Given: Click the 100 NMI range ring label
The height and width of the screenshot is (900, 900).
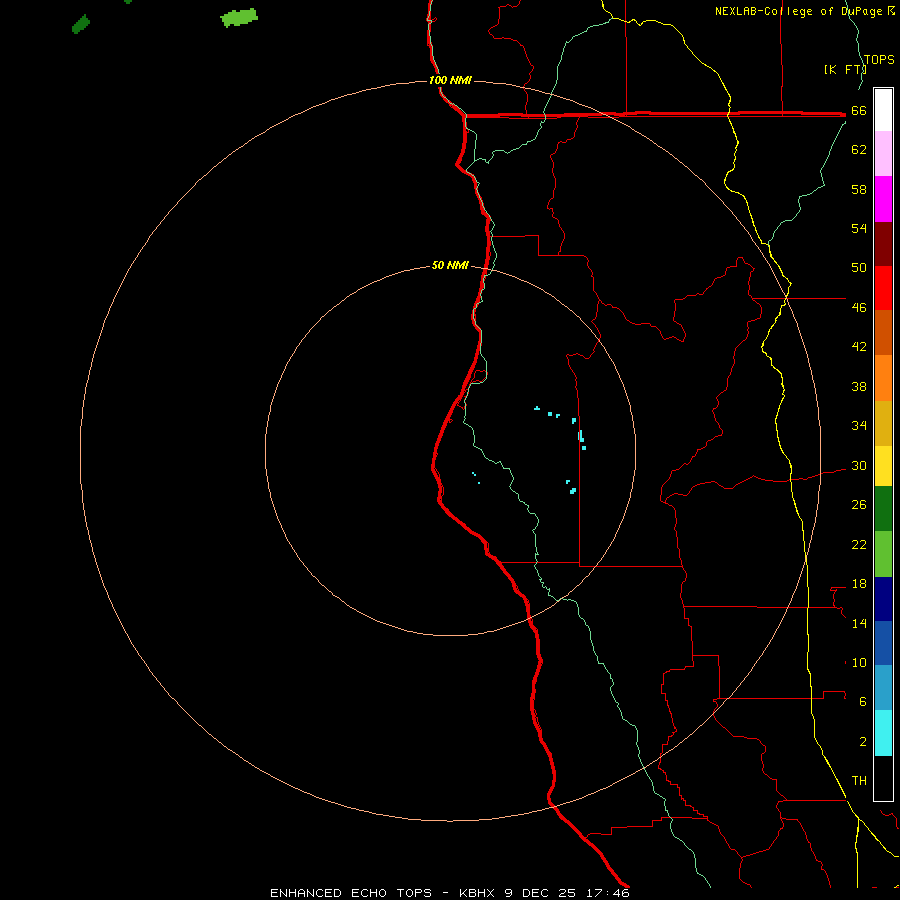Looking at the screenshot, I should point(450,80).
